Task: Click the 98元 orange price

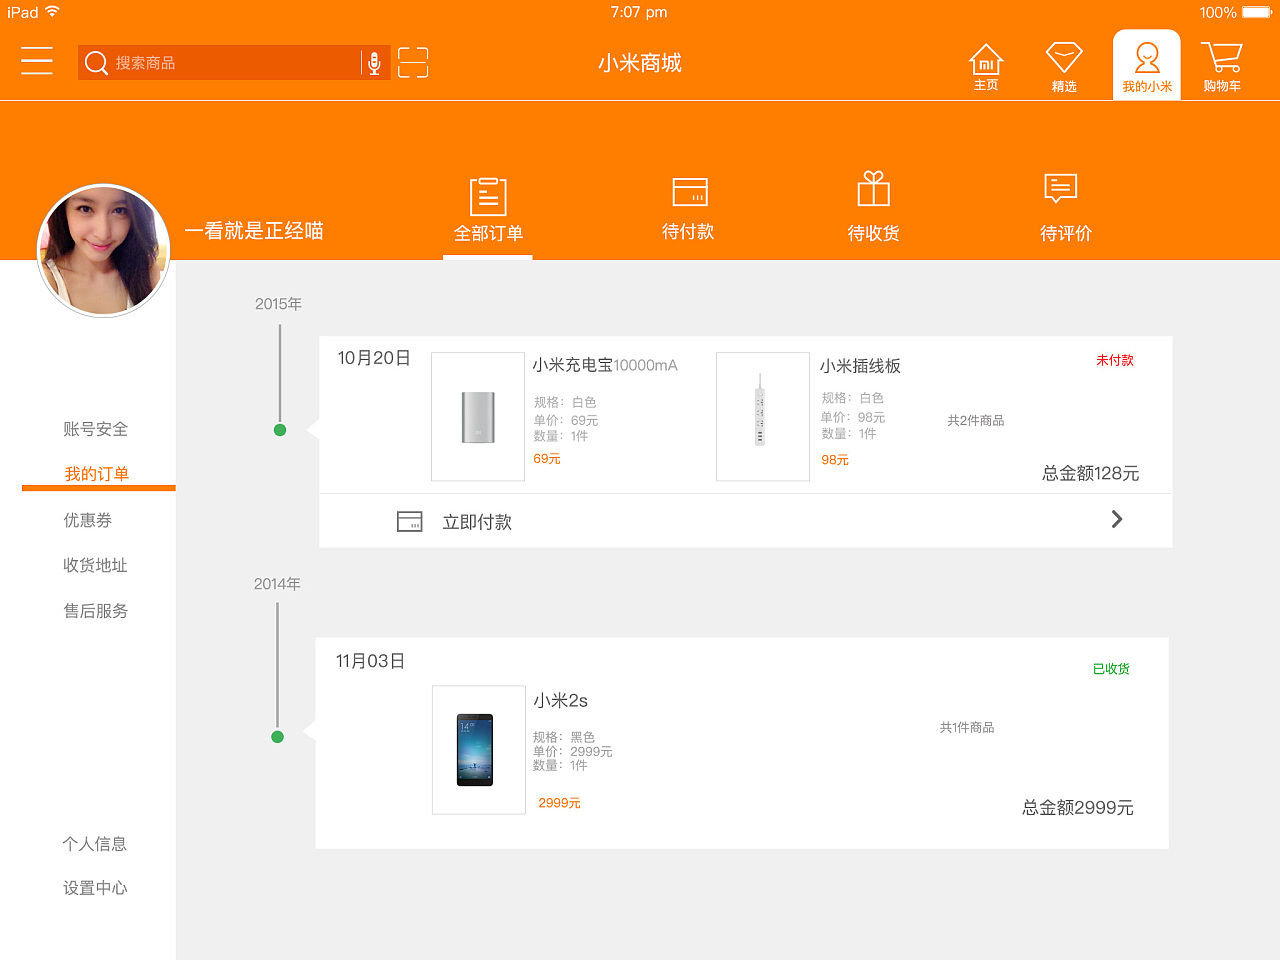Action: coord(835,460)
